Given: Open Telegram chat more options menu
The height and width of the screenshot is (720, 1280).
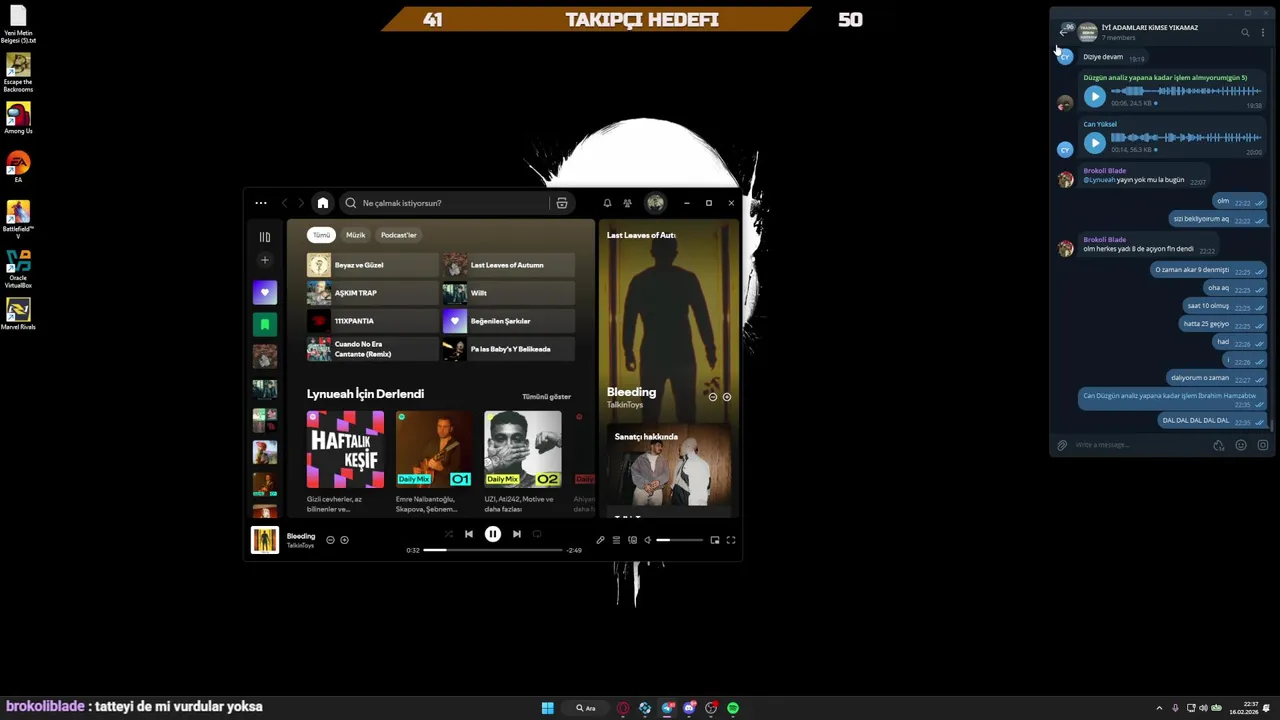Looking at the screenshot, I should pyautogui.click(x=1263, y=33).
